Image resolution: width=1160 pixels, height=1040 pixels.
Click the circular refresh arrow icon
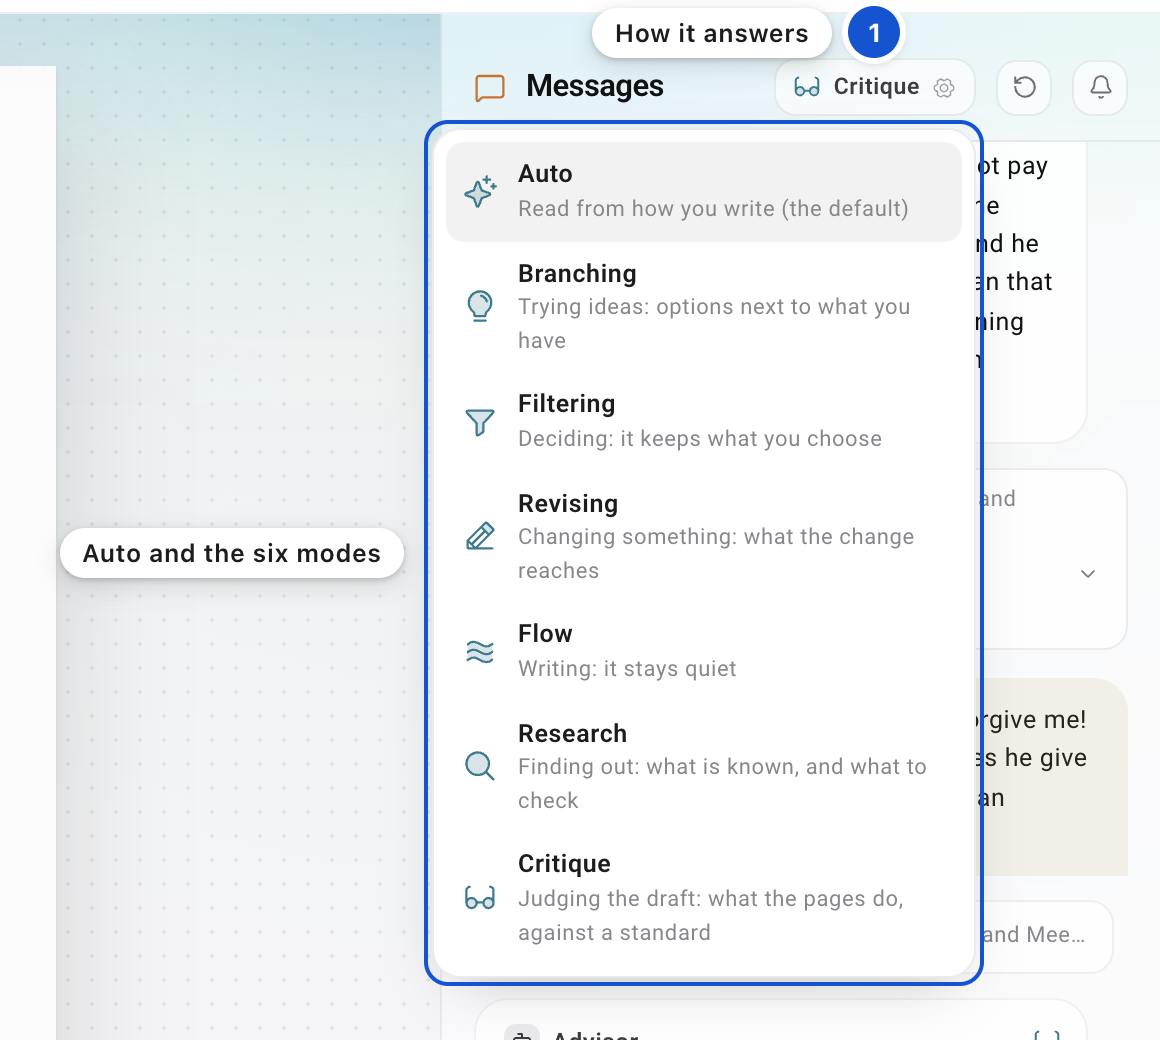pyautogui.click(x=1024, y=87)
